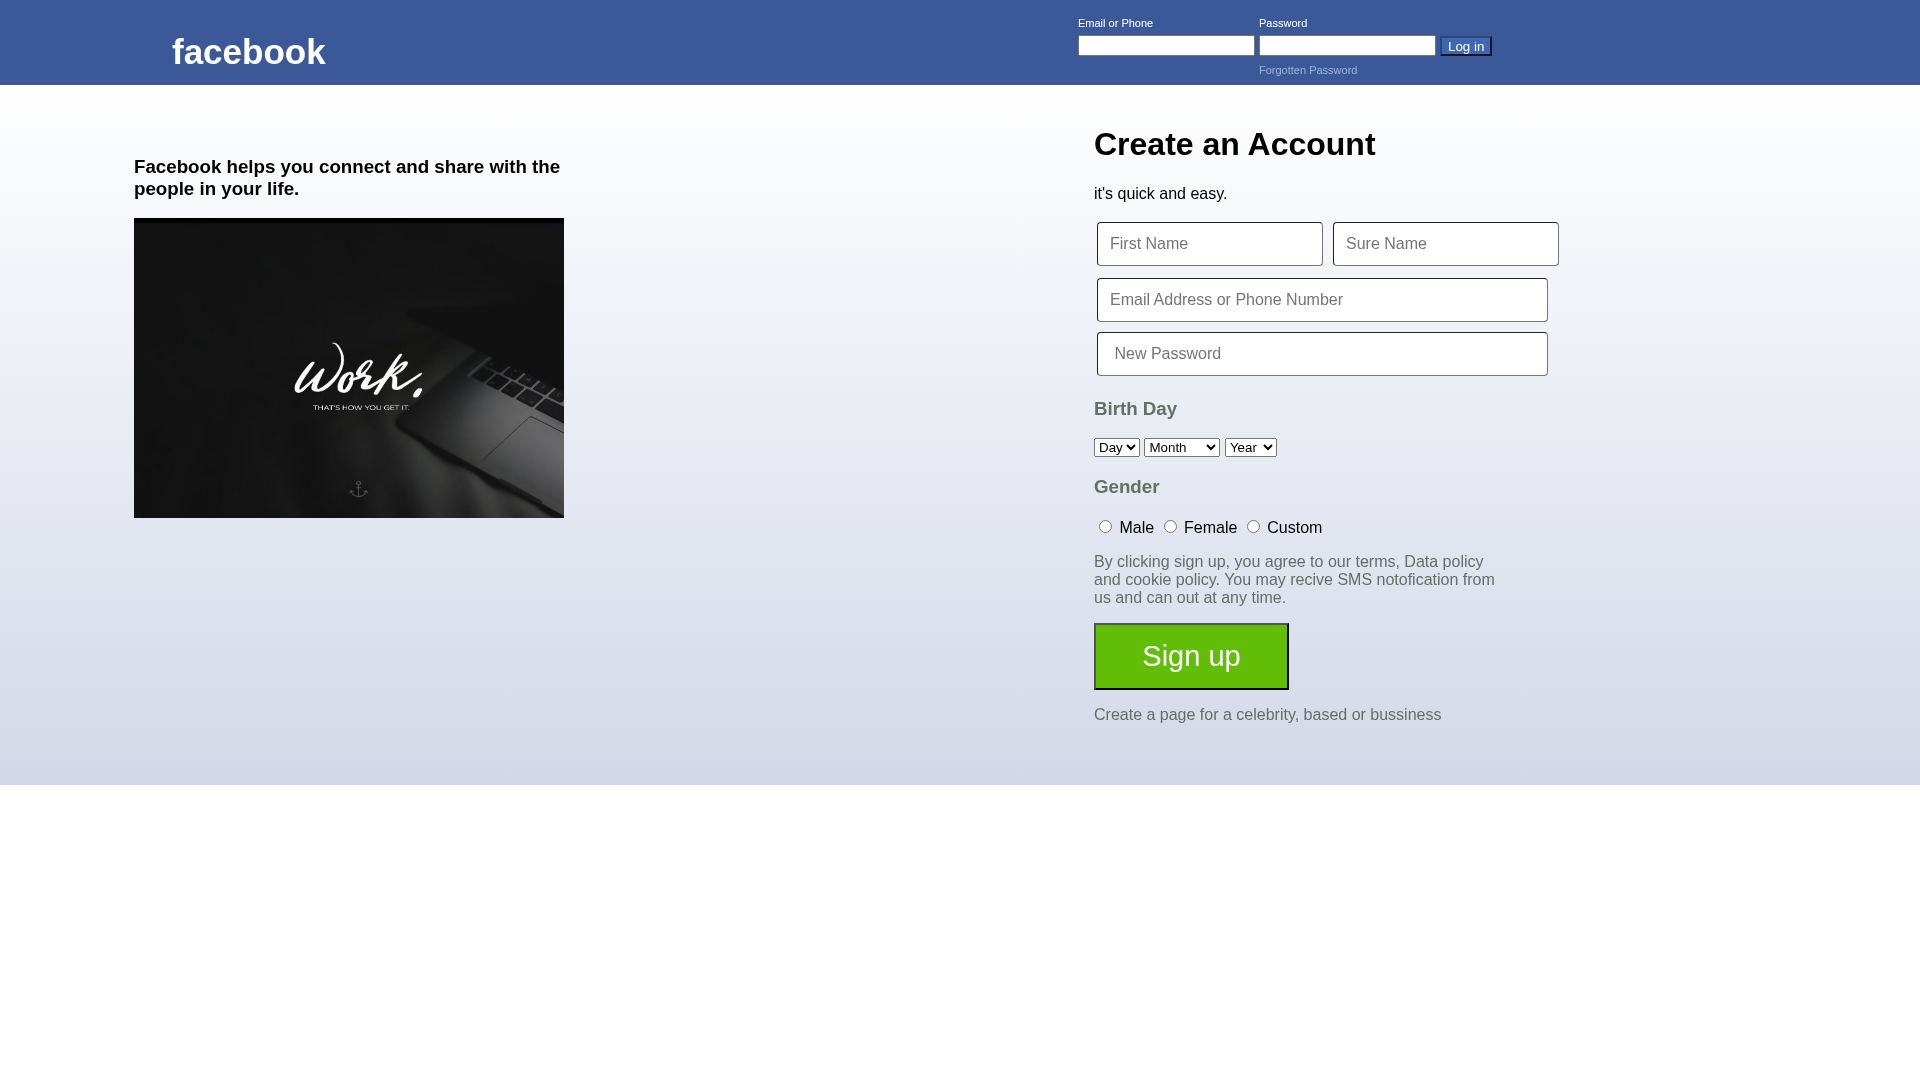This screenshot has width=1920, height=1080.
Task: Click the Sure Name input
Action: [1446, 244]
